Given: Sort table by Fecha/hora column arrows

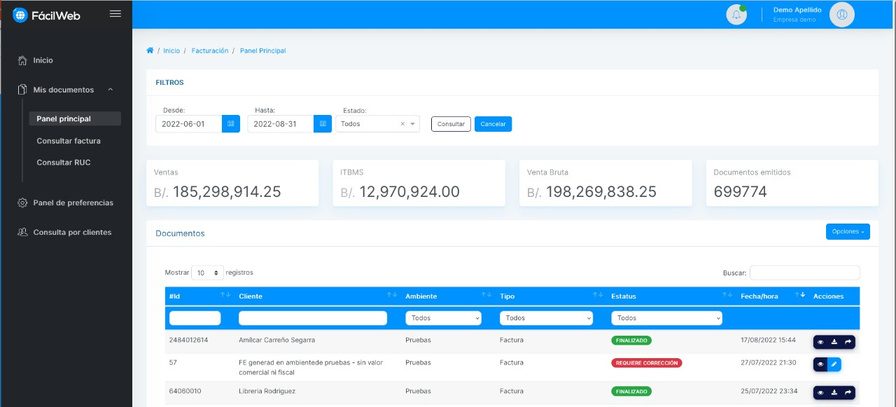Looking at the screenshot, I should pyautogui.click(x=800, y=295).
